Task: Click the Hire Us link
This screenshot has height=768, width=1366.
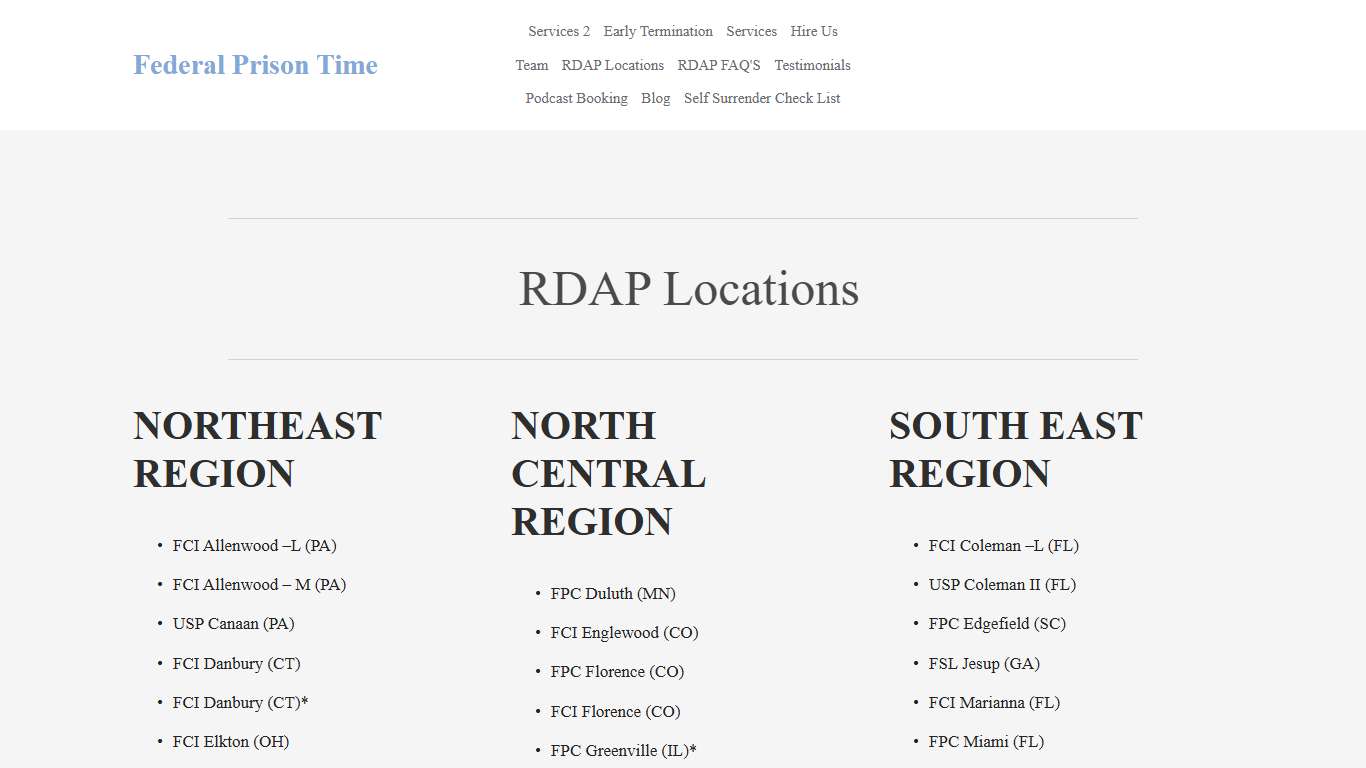Action: click(813, 31)
